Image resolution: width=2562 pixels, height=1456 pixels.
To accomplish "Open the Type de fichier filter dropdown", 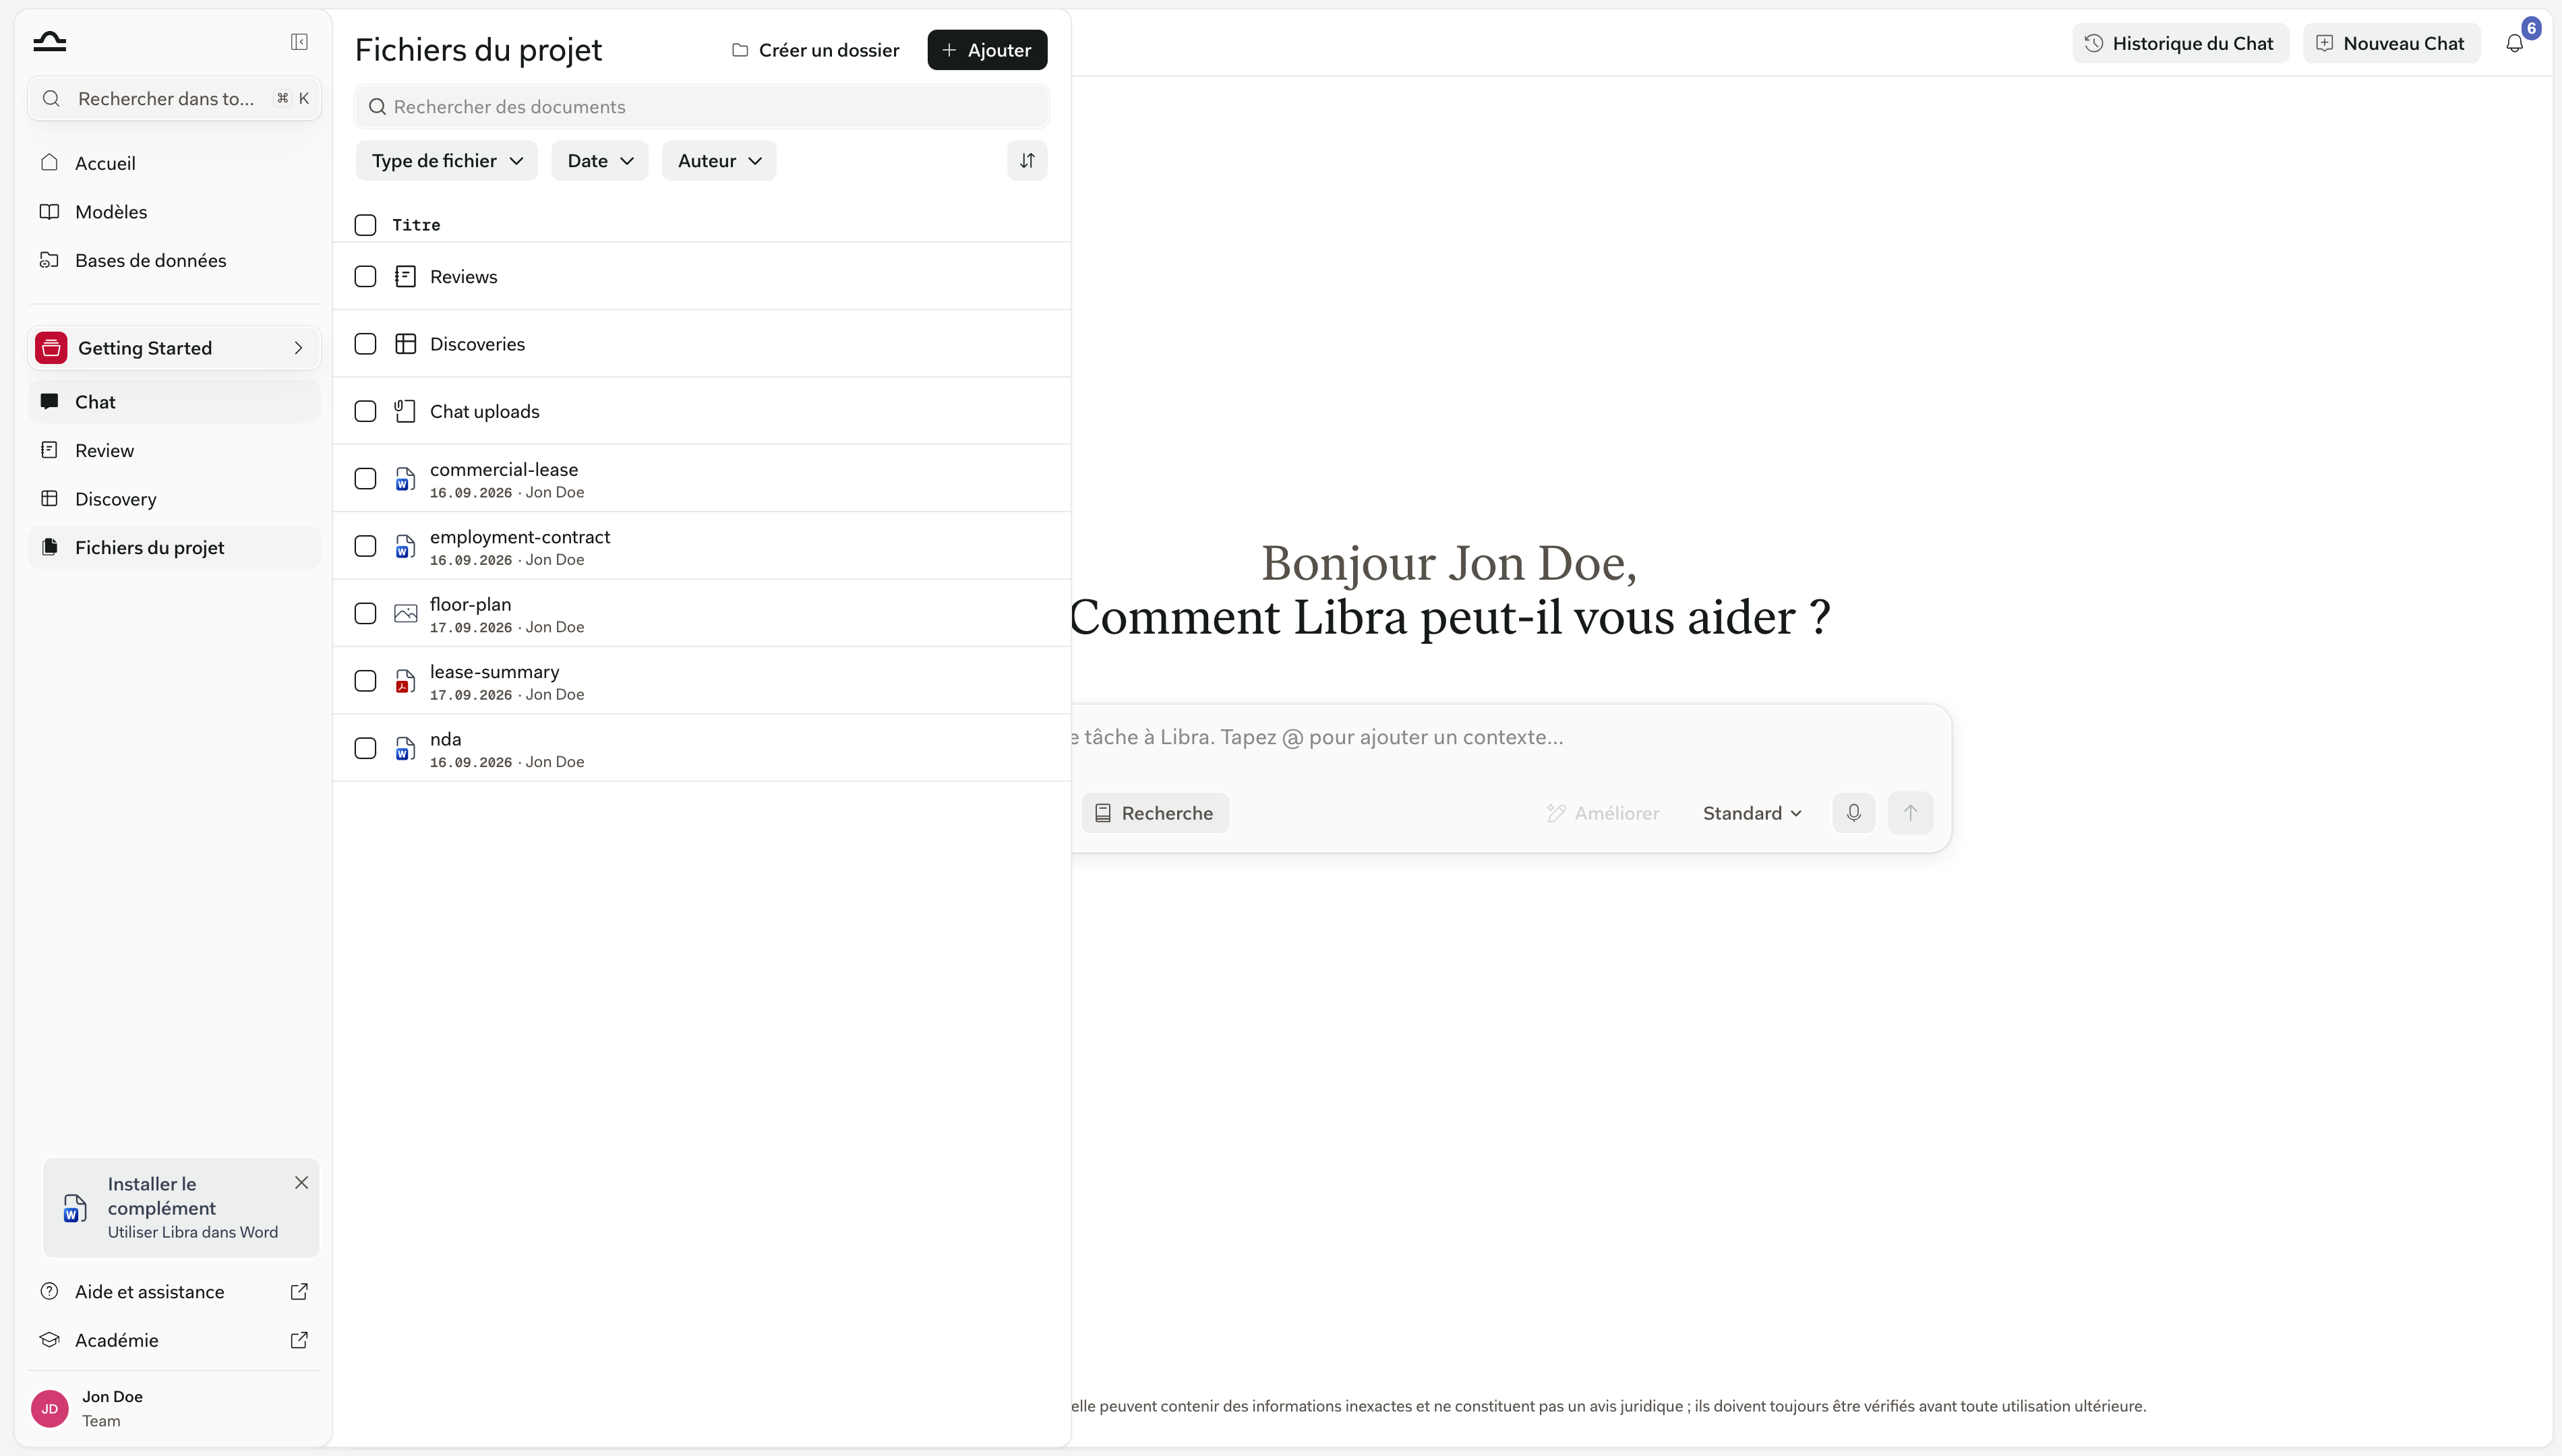I will (x=447, y=161).
